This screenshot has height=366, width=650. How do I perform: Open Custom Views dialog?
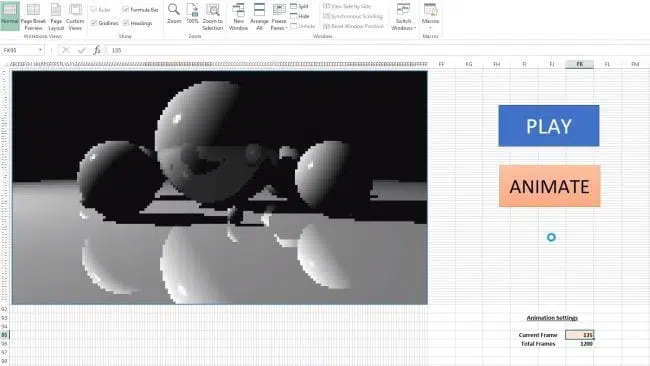(x=75, y=16)
